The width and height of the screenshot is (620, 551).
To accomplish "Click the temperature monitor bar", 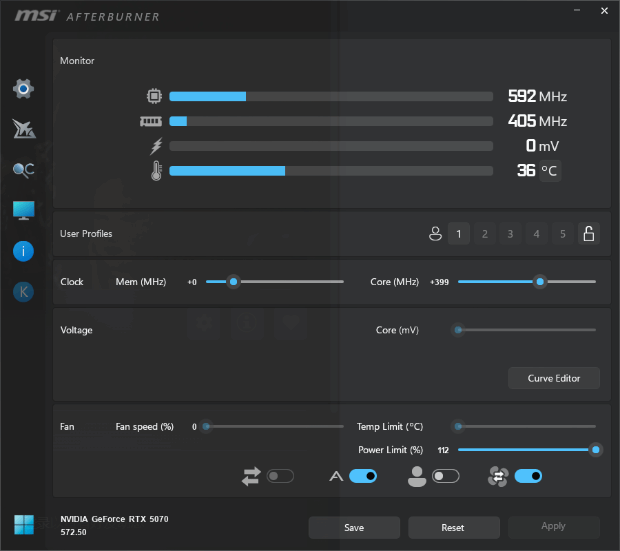I will click(x=331, y=171).
